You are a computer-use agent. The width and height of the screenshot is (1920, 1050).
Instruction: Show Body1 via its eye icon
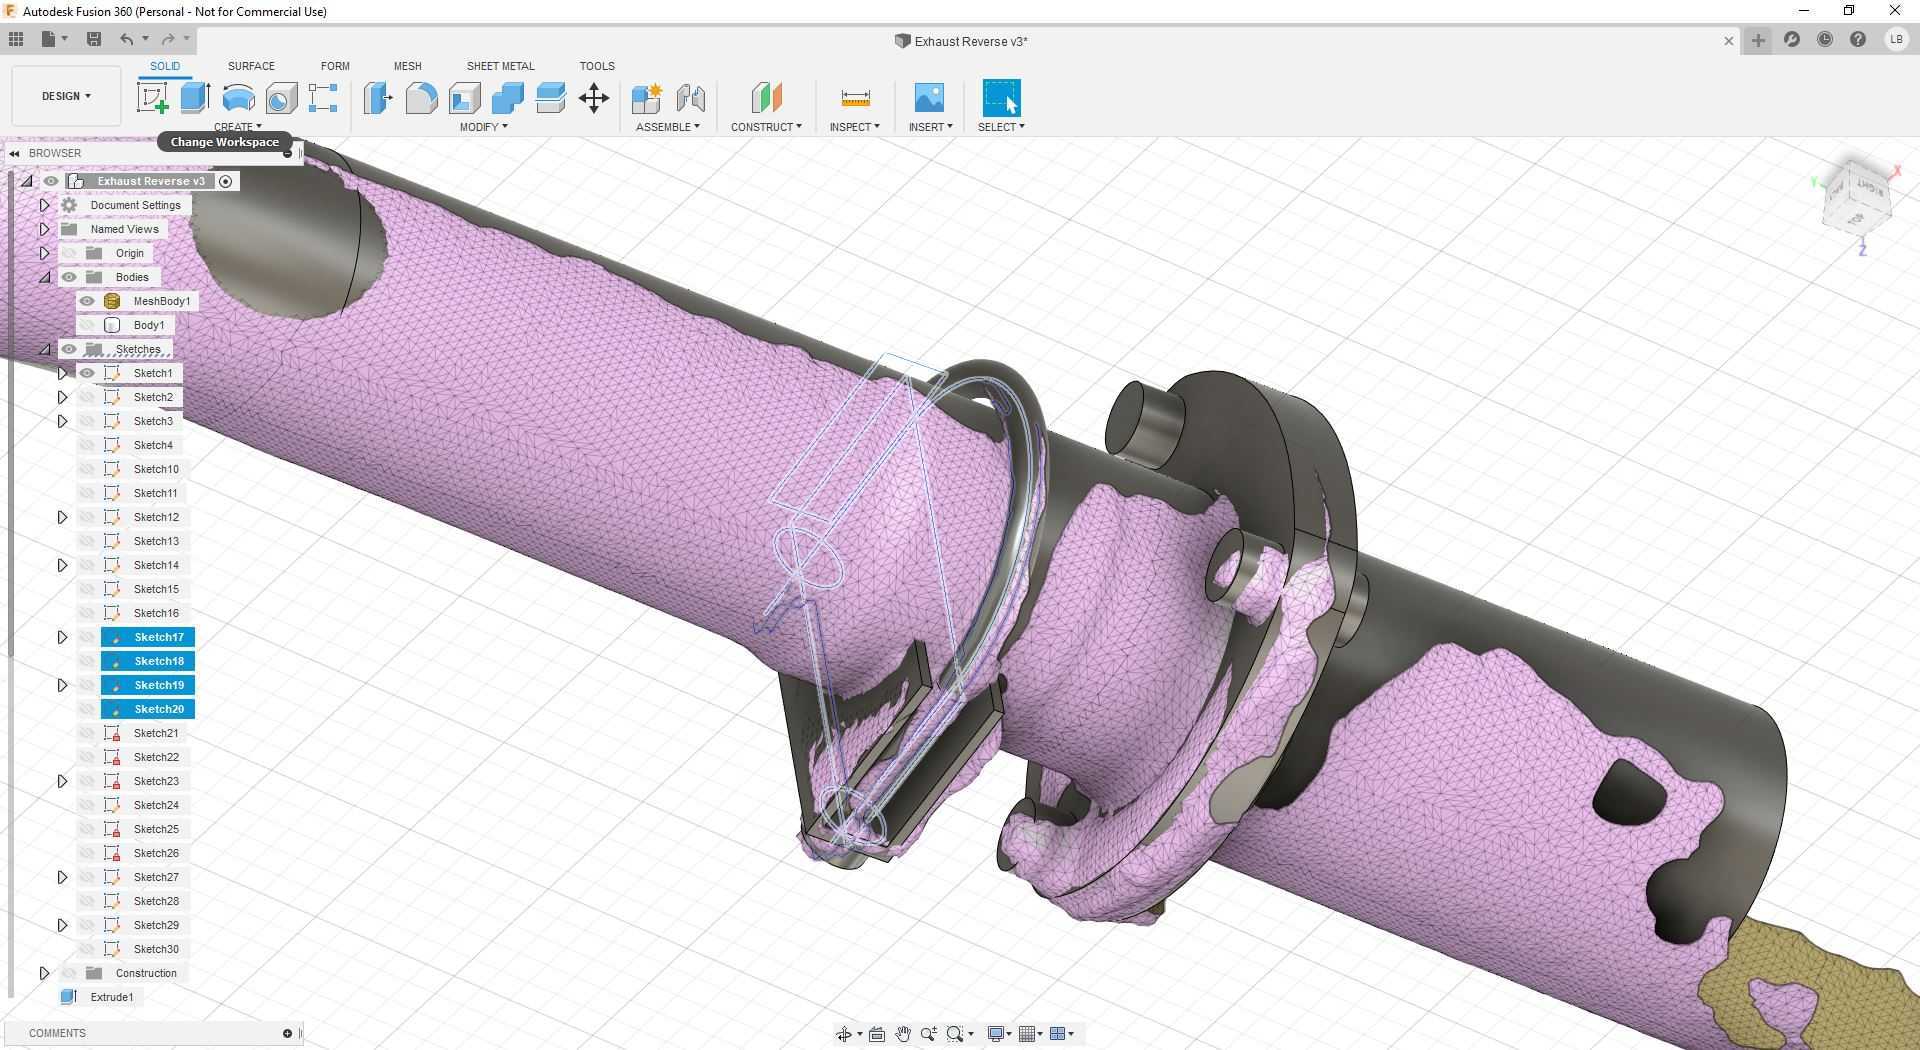tap(87, 325)
